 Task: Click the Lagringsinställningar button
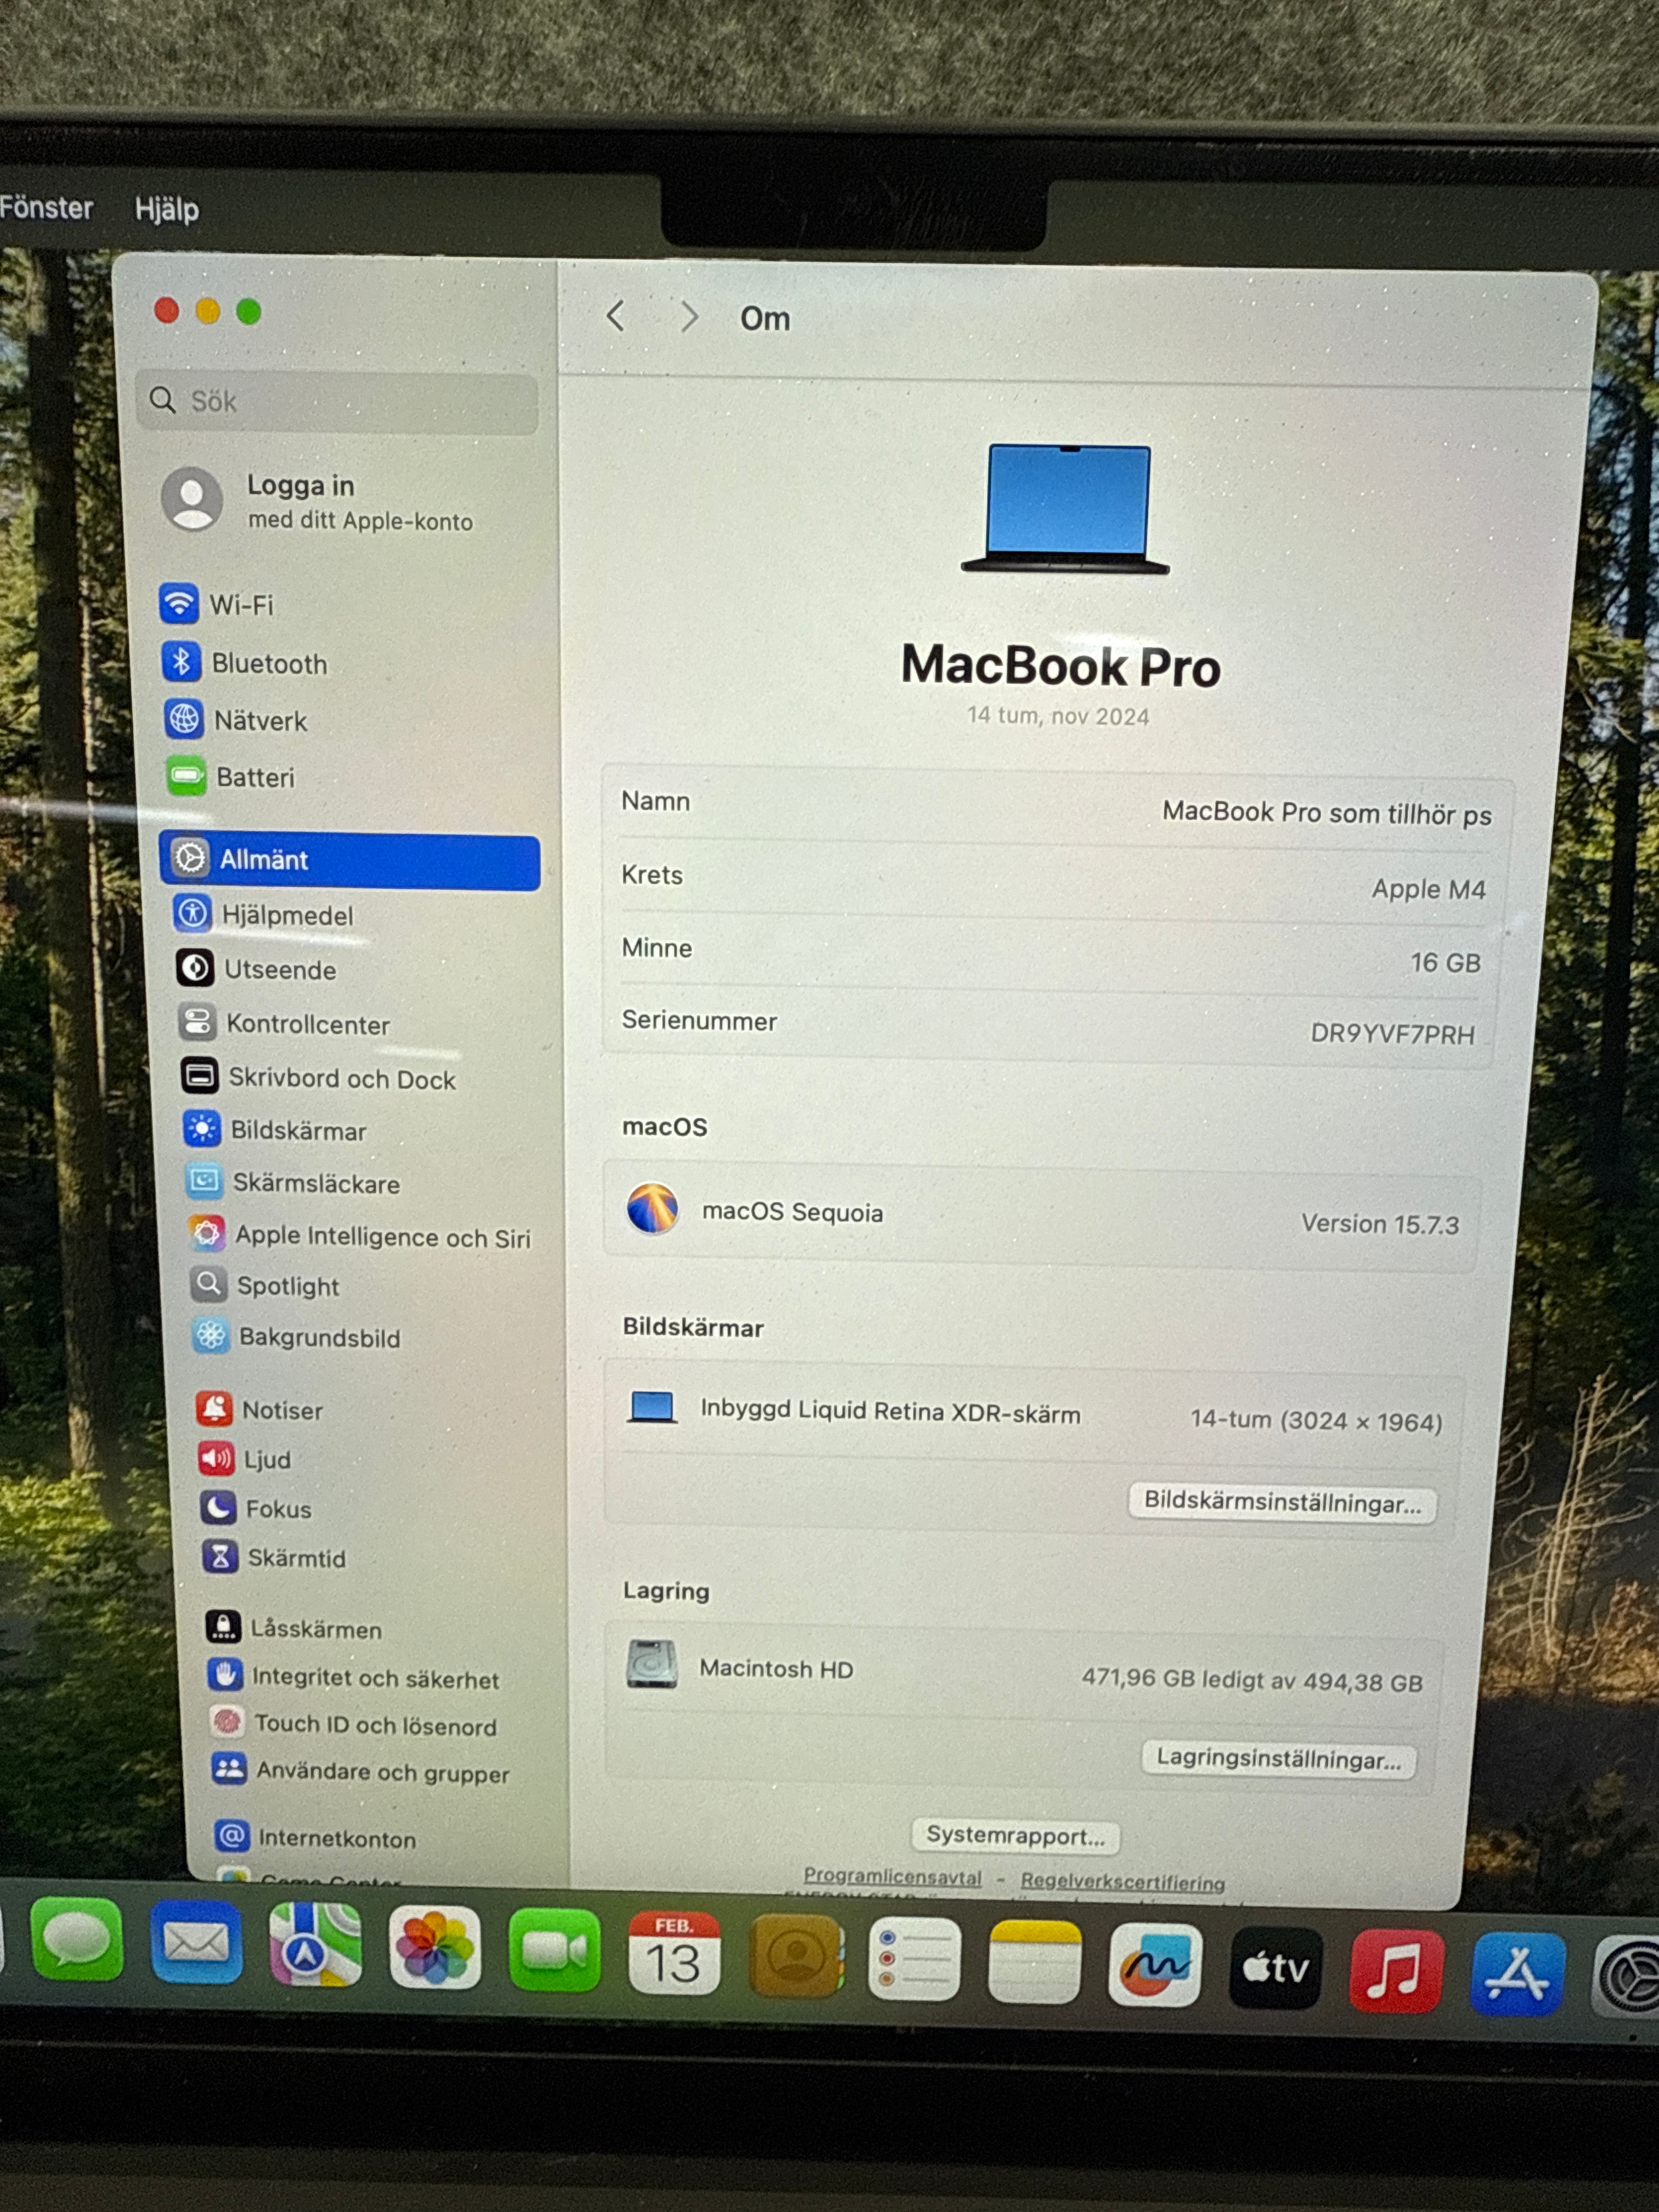point(1277,1759)
